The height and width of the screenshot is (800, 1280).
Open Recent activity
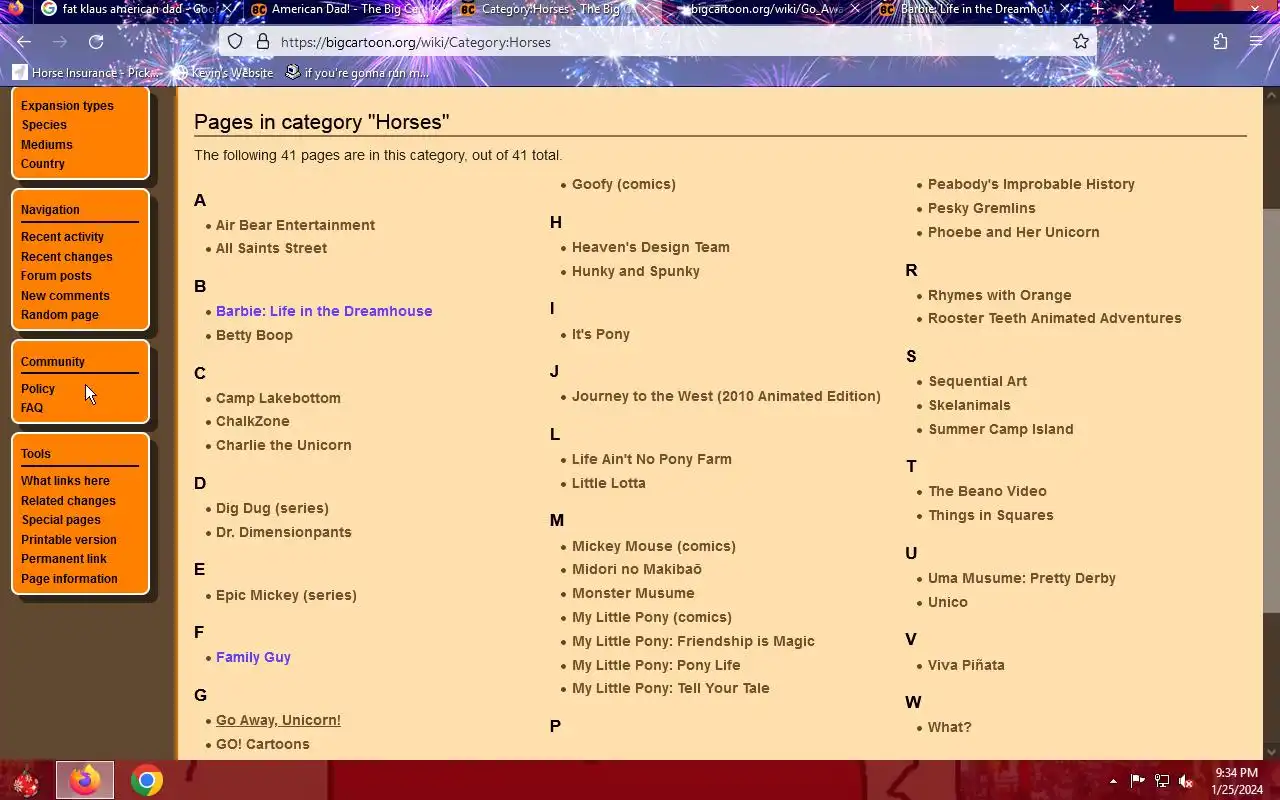click(x=62, y=237)
